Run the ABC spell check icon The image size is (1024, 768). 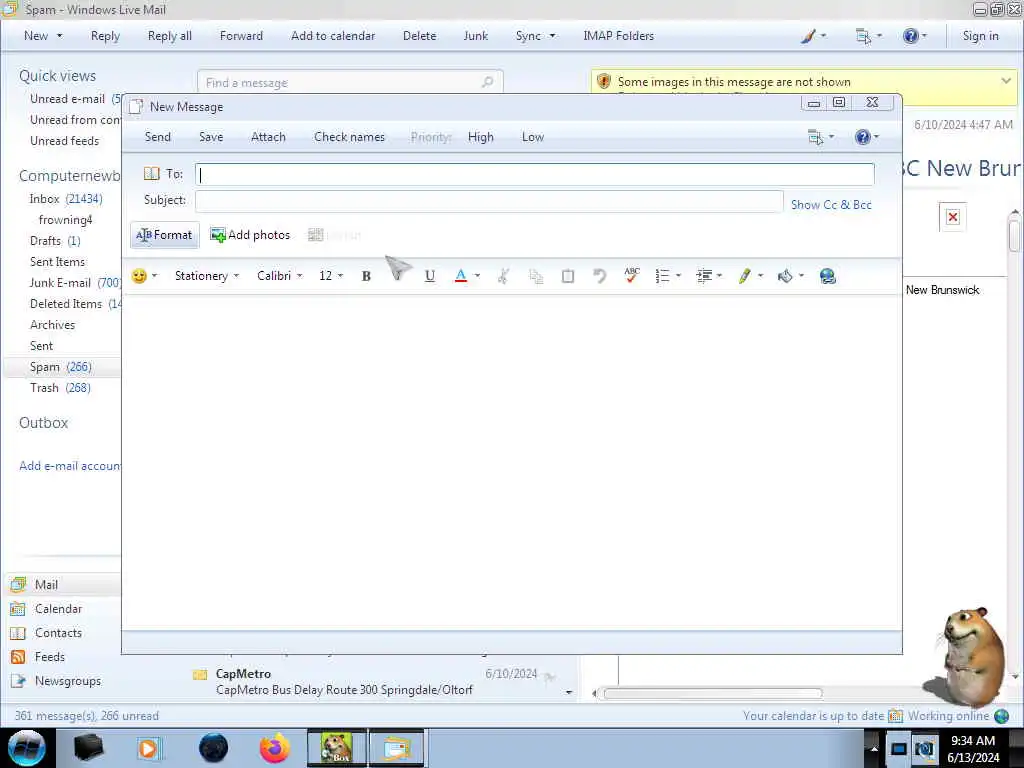[x=632, y=276]
